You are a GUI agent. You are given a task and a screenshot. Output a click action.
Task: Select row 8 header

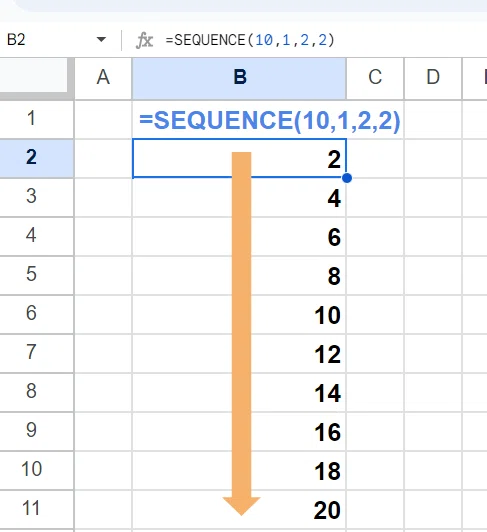(x=37, y=392)
